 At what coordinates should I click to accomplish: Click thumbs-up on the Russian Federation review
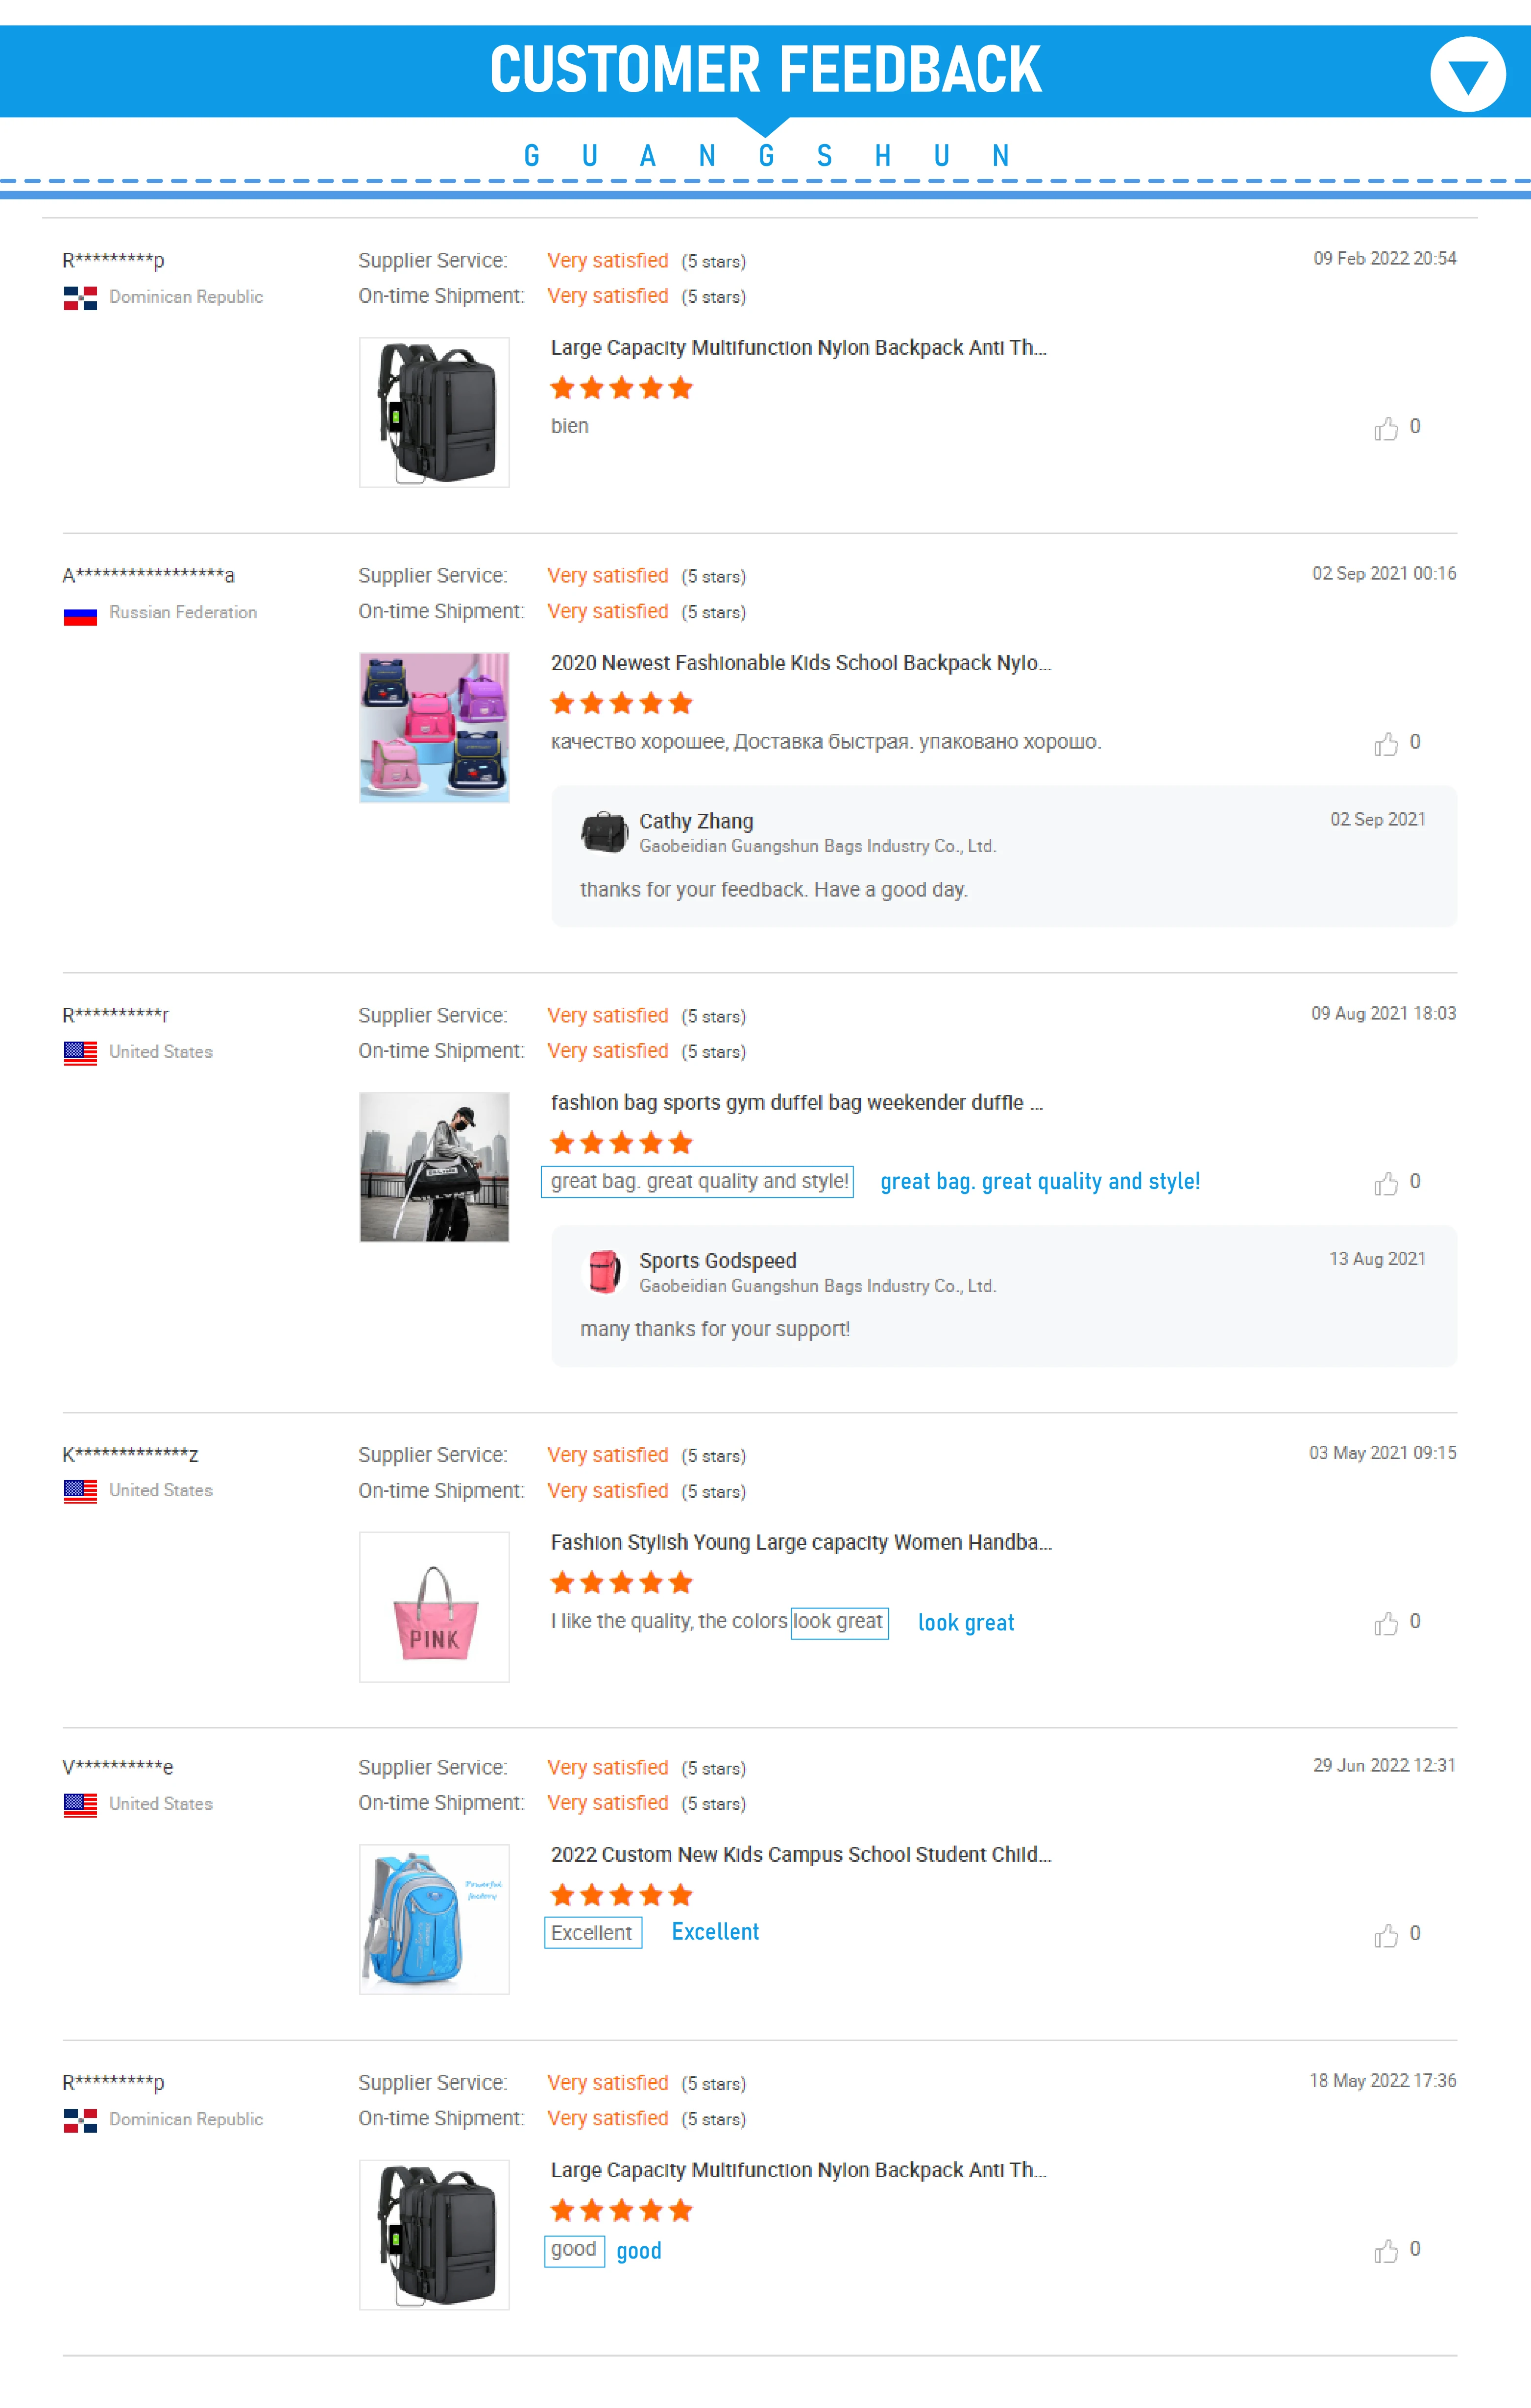(1386, 744)
